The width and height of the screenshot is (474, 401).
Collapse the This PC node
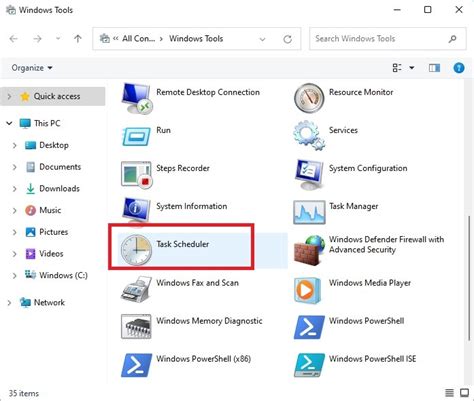[x=9, y=124]
